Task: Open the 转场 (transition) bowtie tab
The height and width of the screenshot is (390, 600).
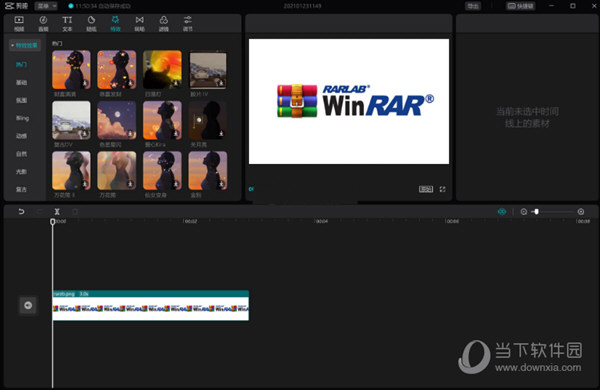Action: (x=140, y=23)
